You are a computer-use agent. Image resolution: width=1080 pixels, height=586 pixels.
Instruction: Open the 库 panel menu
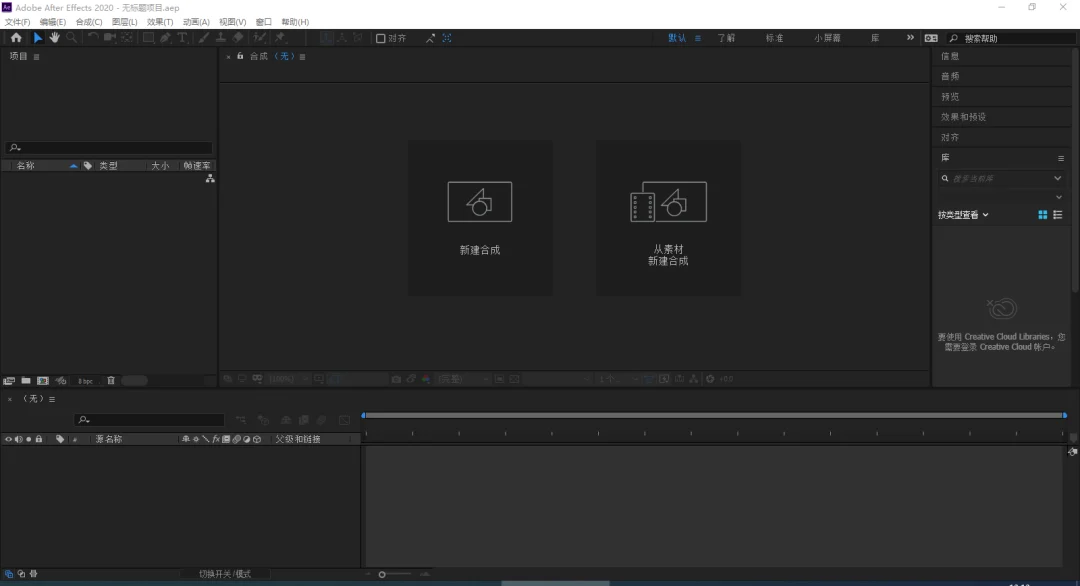point(1061,158)
